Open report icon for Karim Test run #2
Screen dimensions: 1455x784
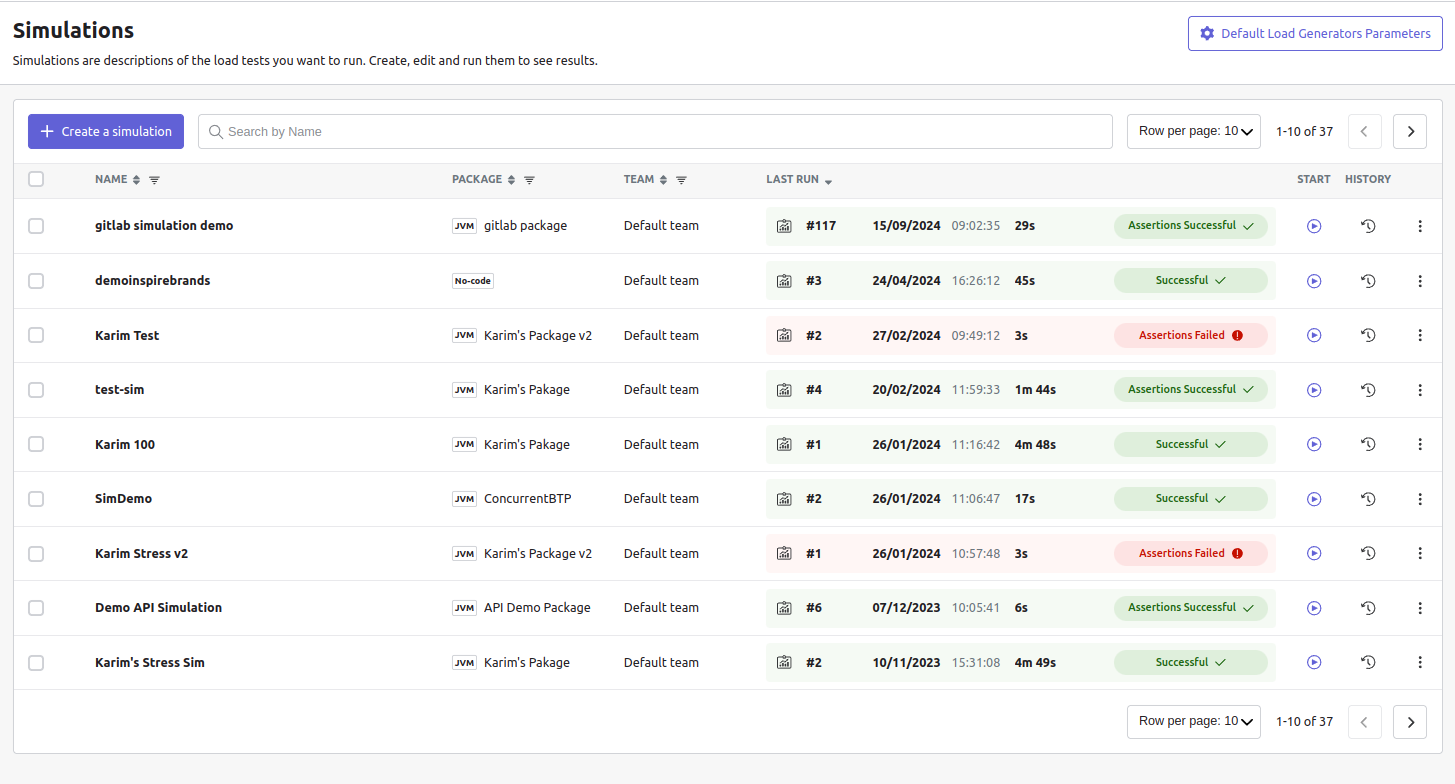coord(785,336)
